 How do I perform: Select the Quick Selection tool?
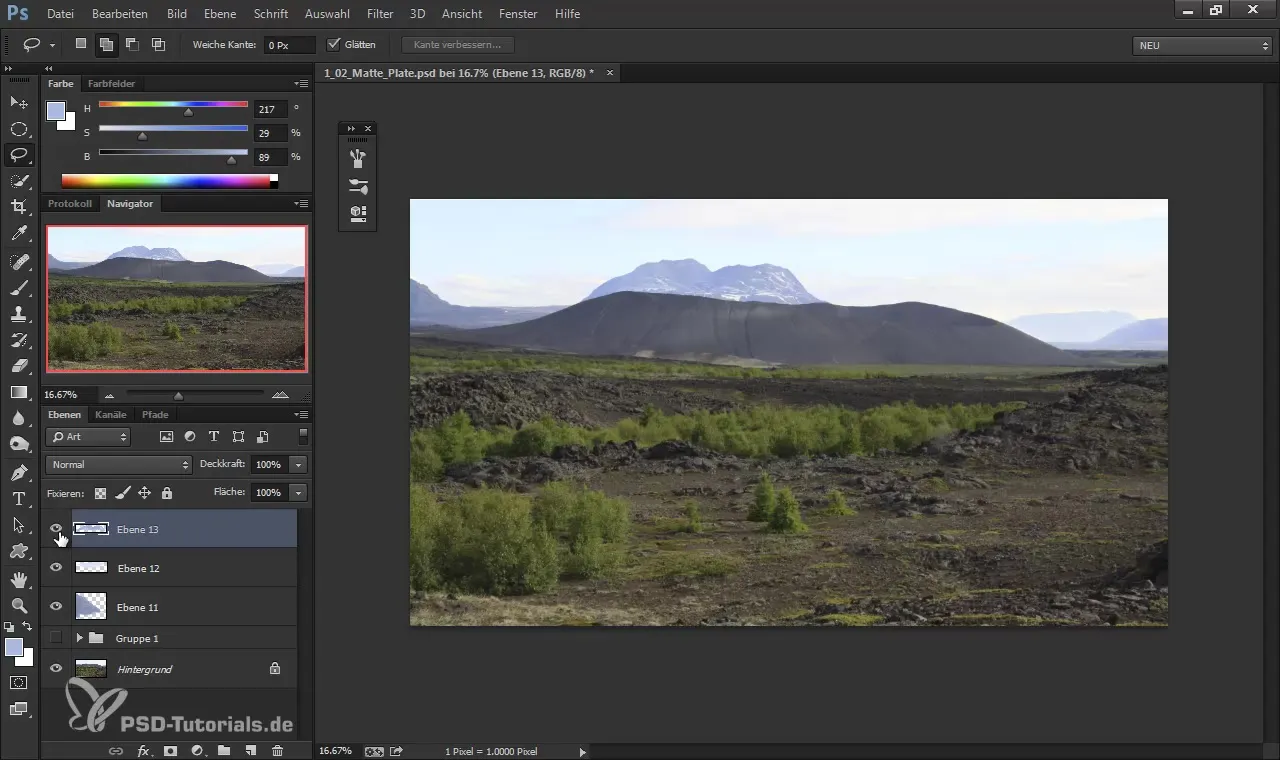click(19, 181)
